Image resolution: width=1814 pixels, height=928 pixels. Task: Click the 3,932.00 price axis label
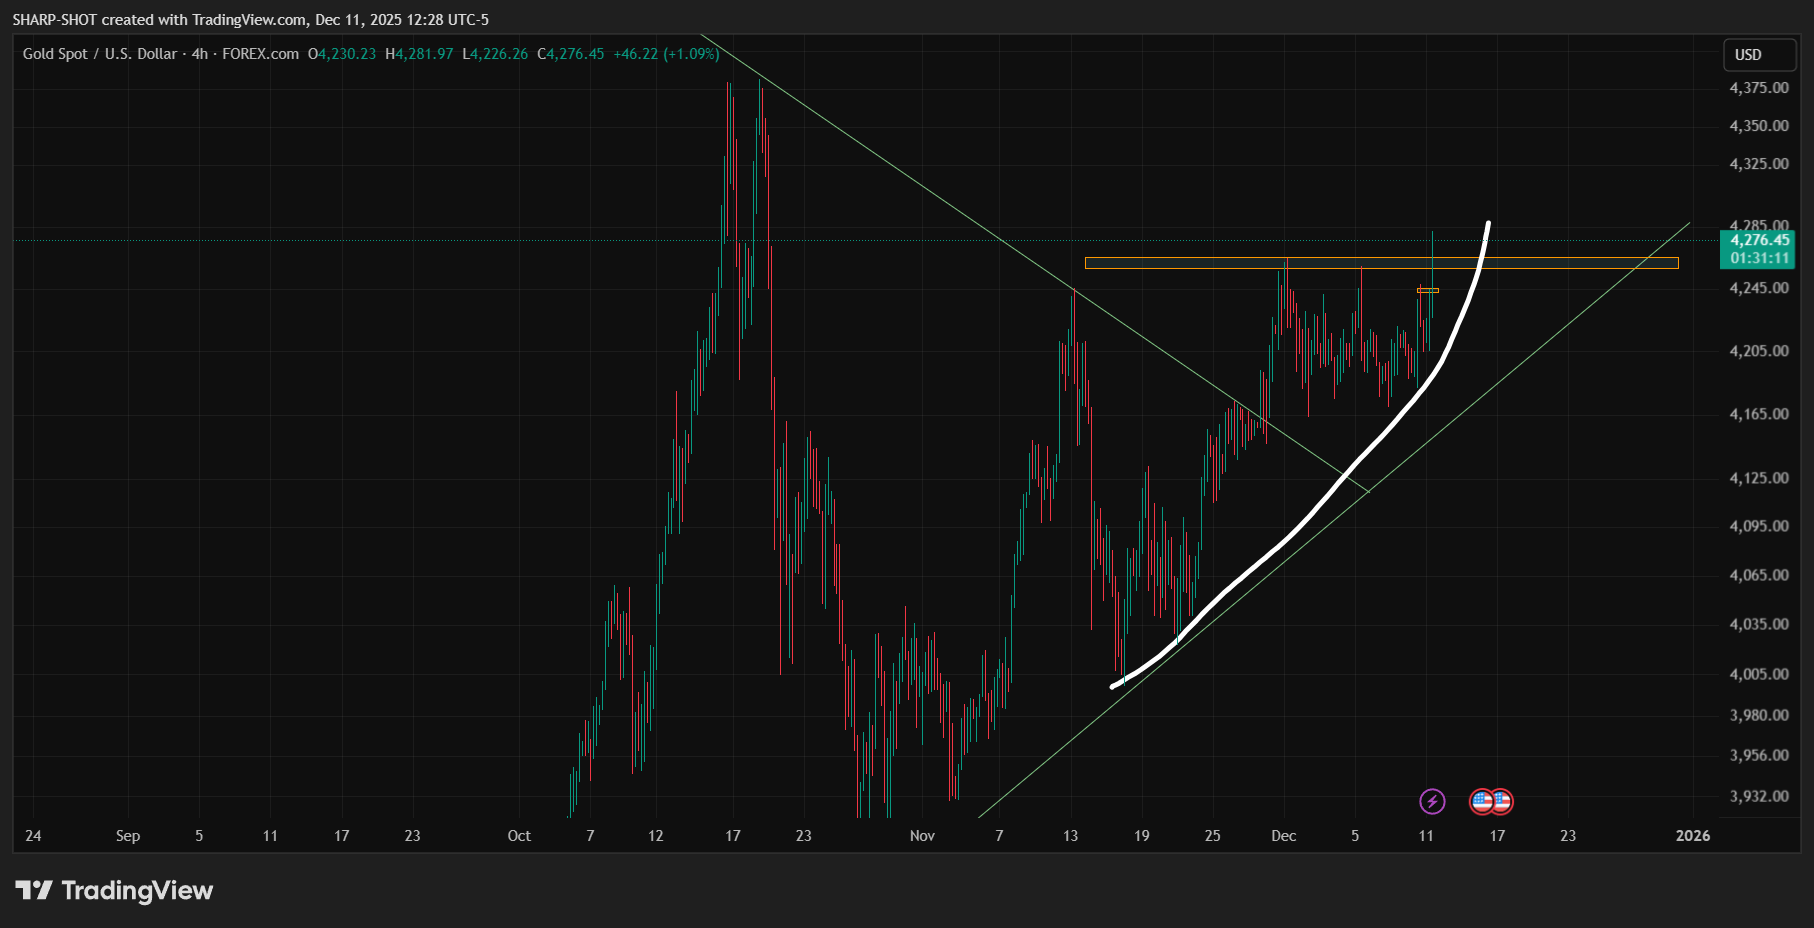click(x=1759, y=796)
